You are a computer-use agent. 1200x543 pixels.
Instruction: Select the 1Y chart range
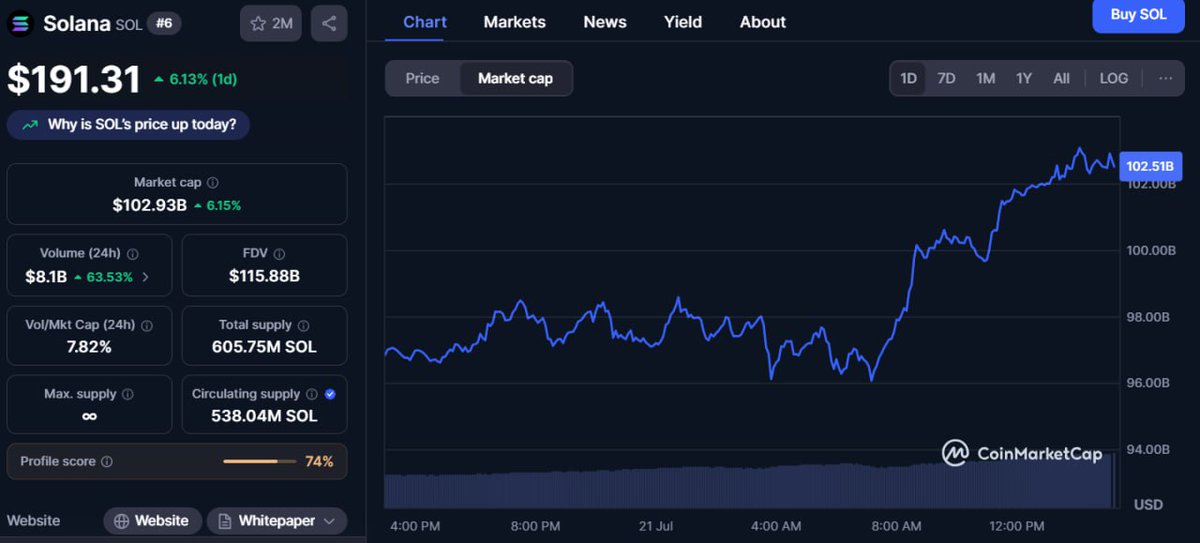[1024, 78]
